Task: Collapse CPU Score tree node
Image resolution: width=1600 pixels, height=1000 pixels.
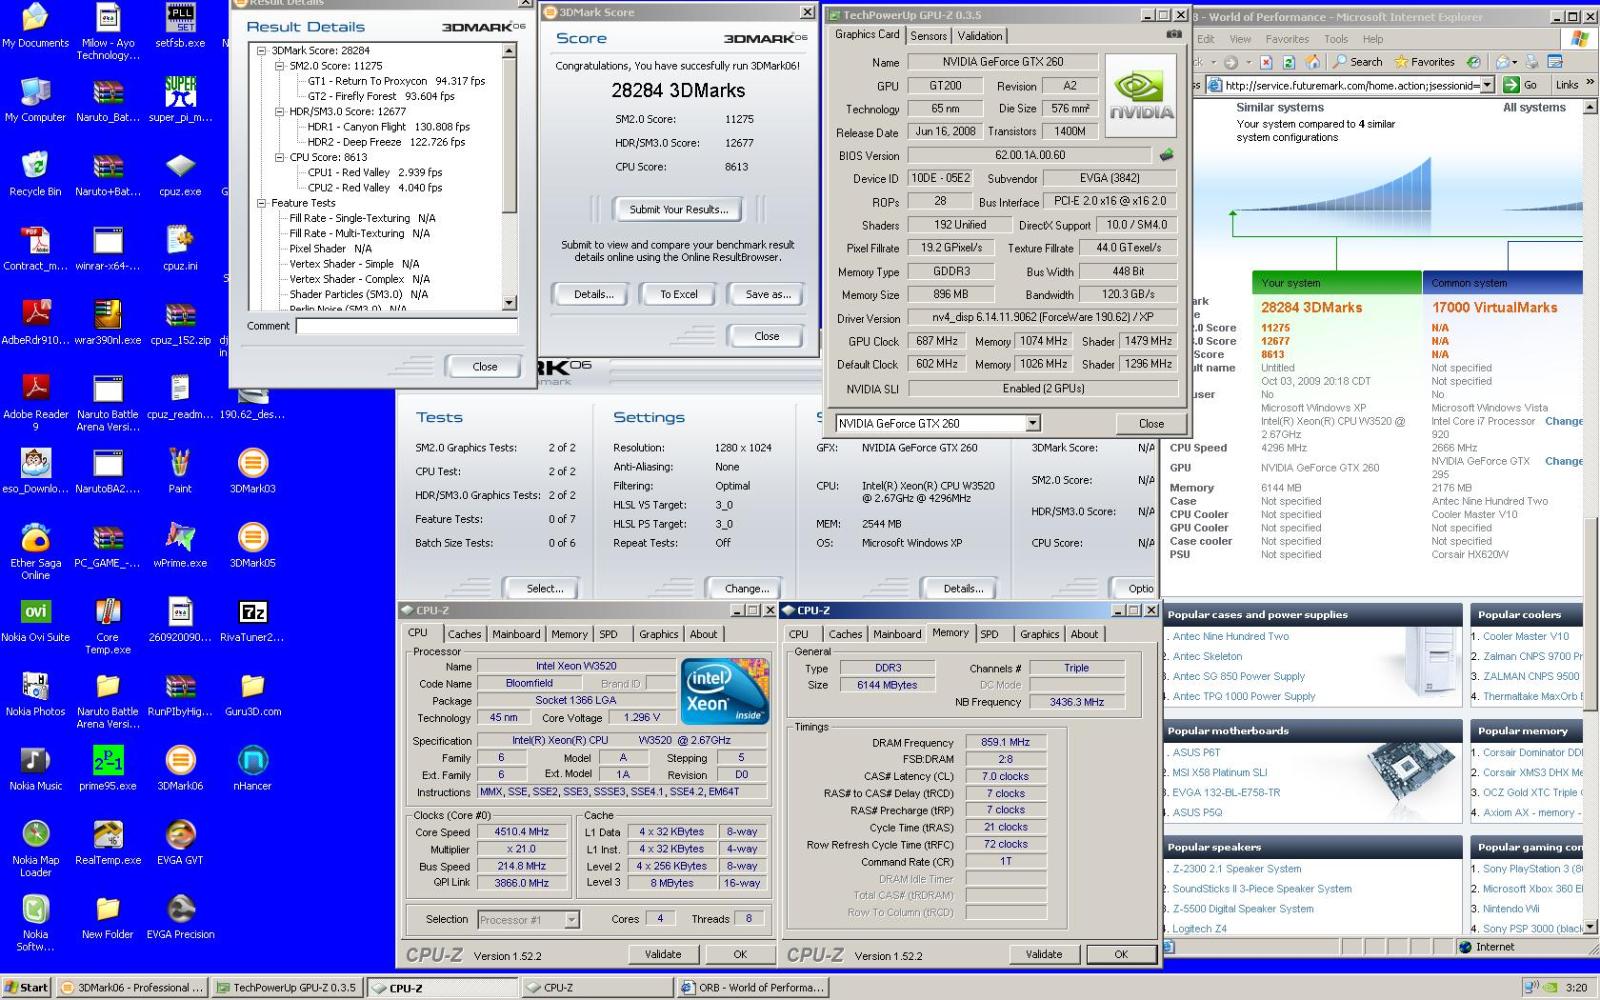Action: pos(280,157)
